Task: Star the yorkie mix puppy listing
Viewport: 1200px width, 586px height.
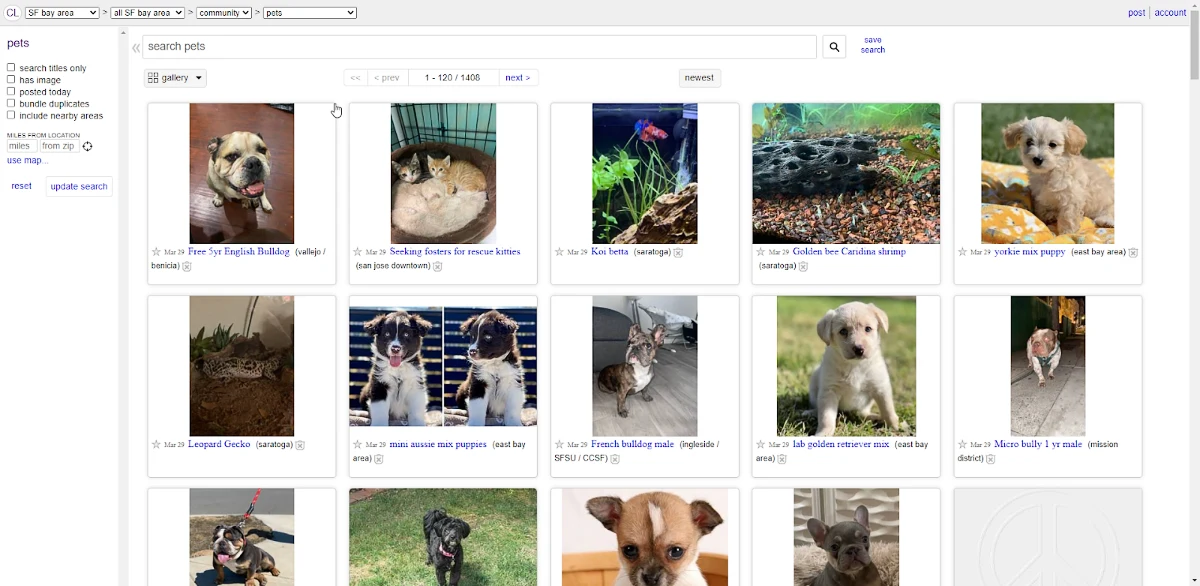Action: [962, 252]
